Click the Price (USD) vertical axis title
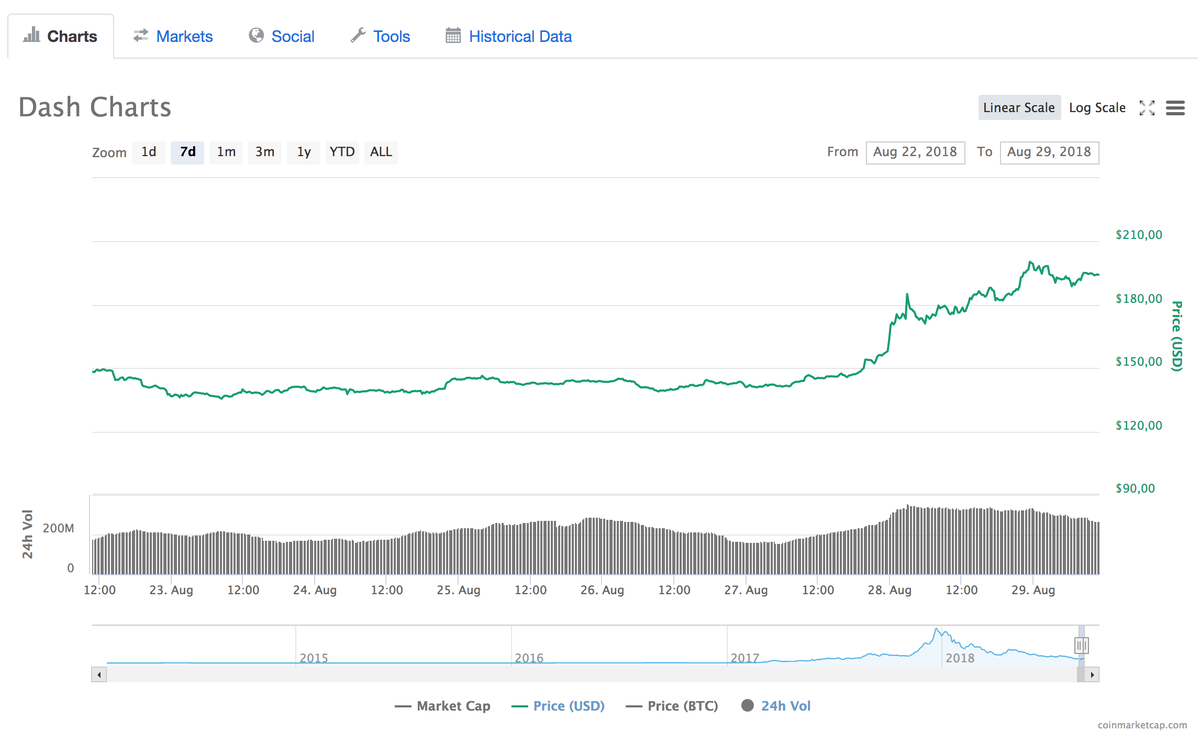This screenshot has width=1200, height=742. click(1177, 336)
